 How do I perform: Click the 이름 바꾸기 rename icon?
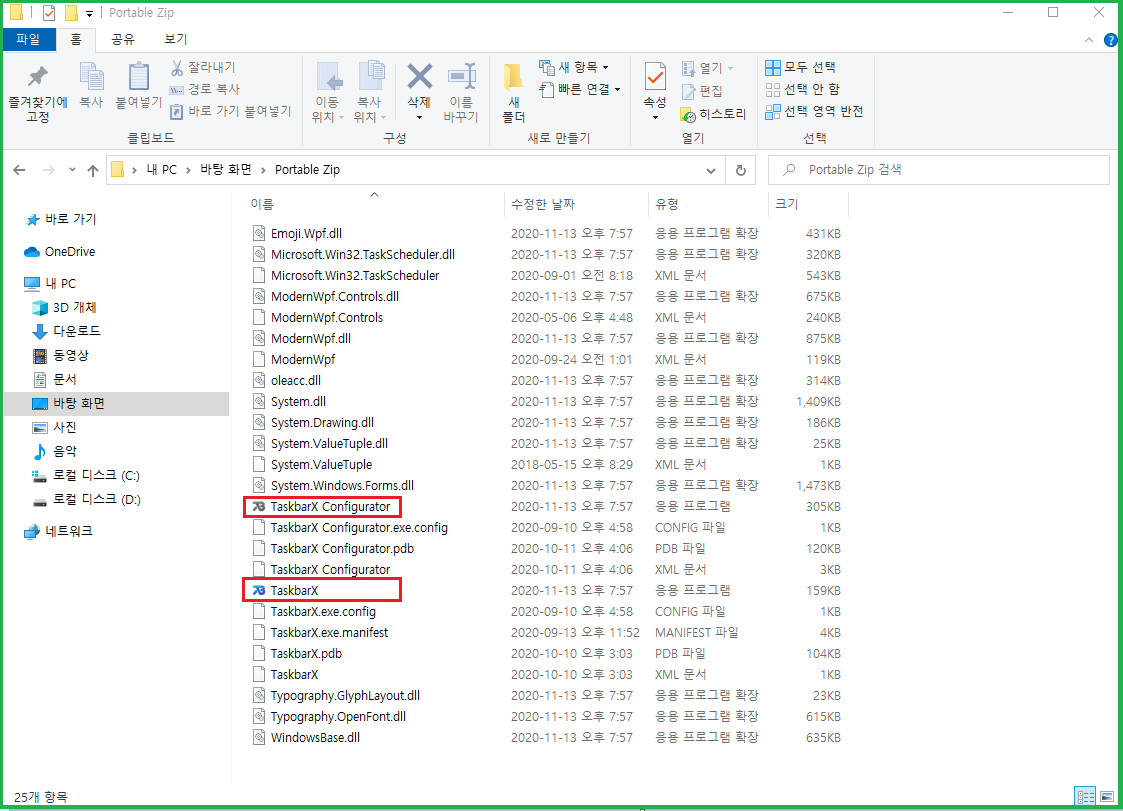coord(461,76)
